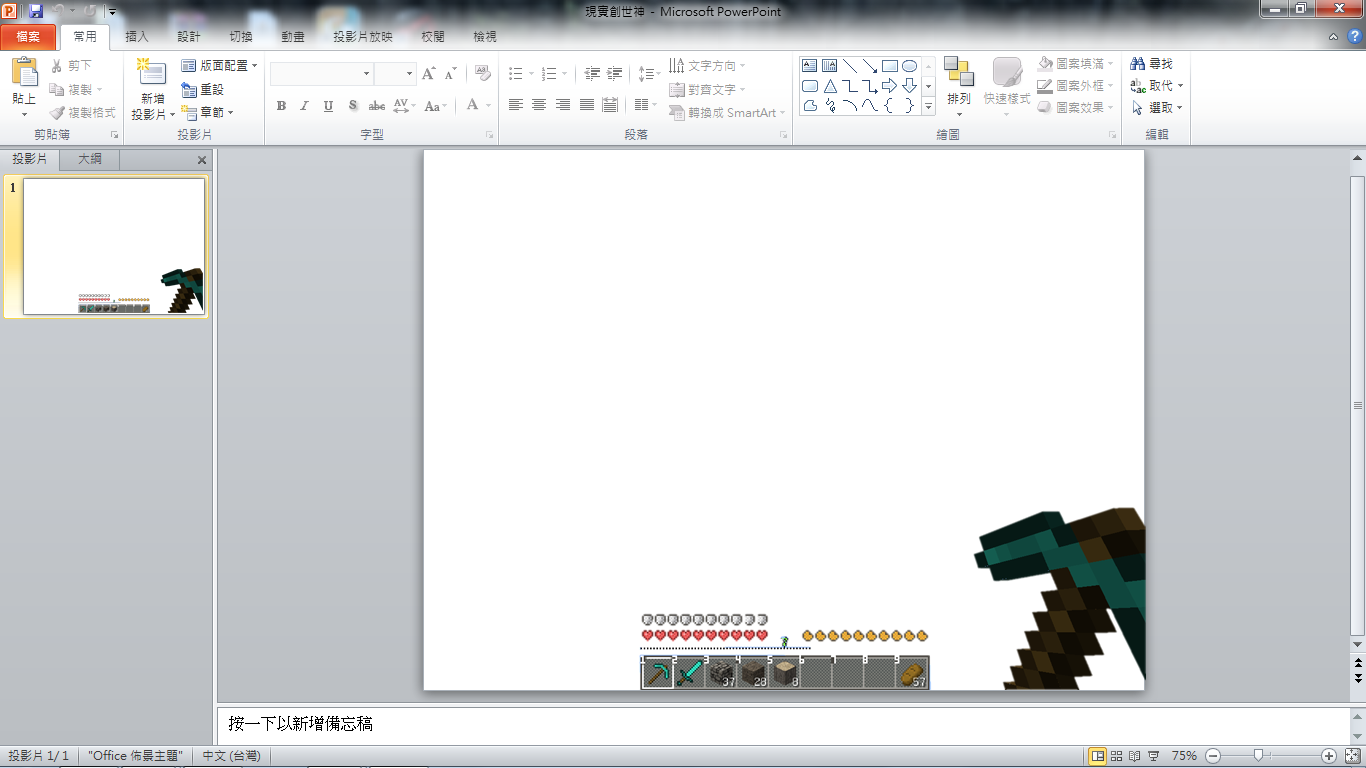Click the zoom in plus button

pyautogui.click(x=1329, y=756)
